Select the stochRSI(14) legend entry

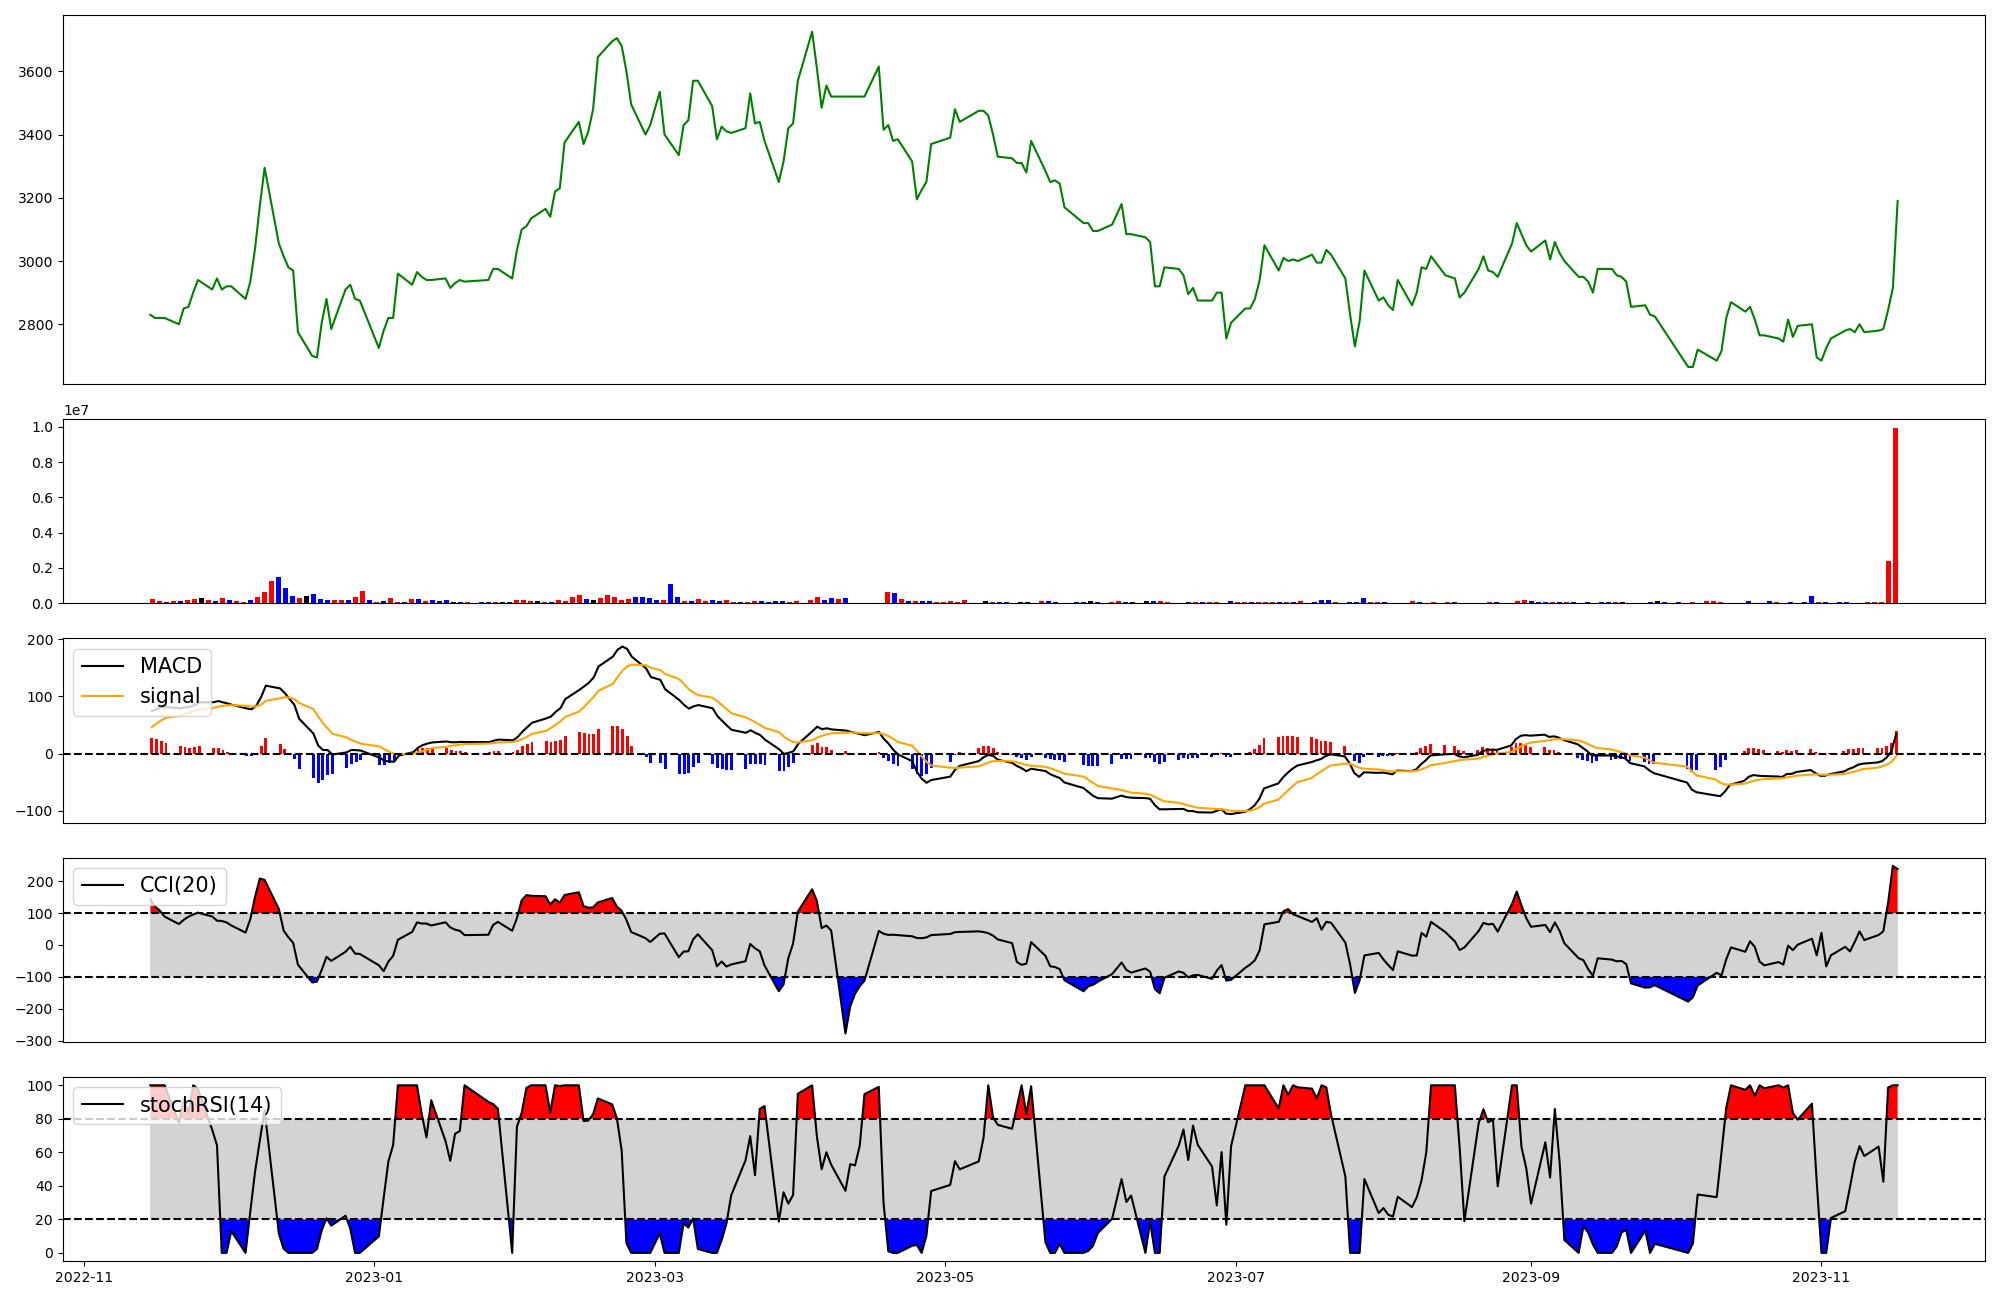point(205,1105)
